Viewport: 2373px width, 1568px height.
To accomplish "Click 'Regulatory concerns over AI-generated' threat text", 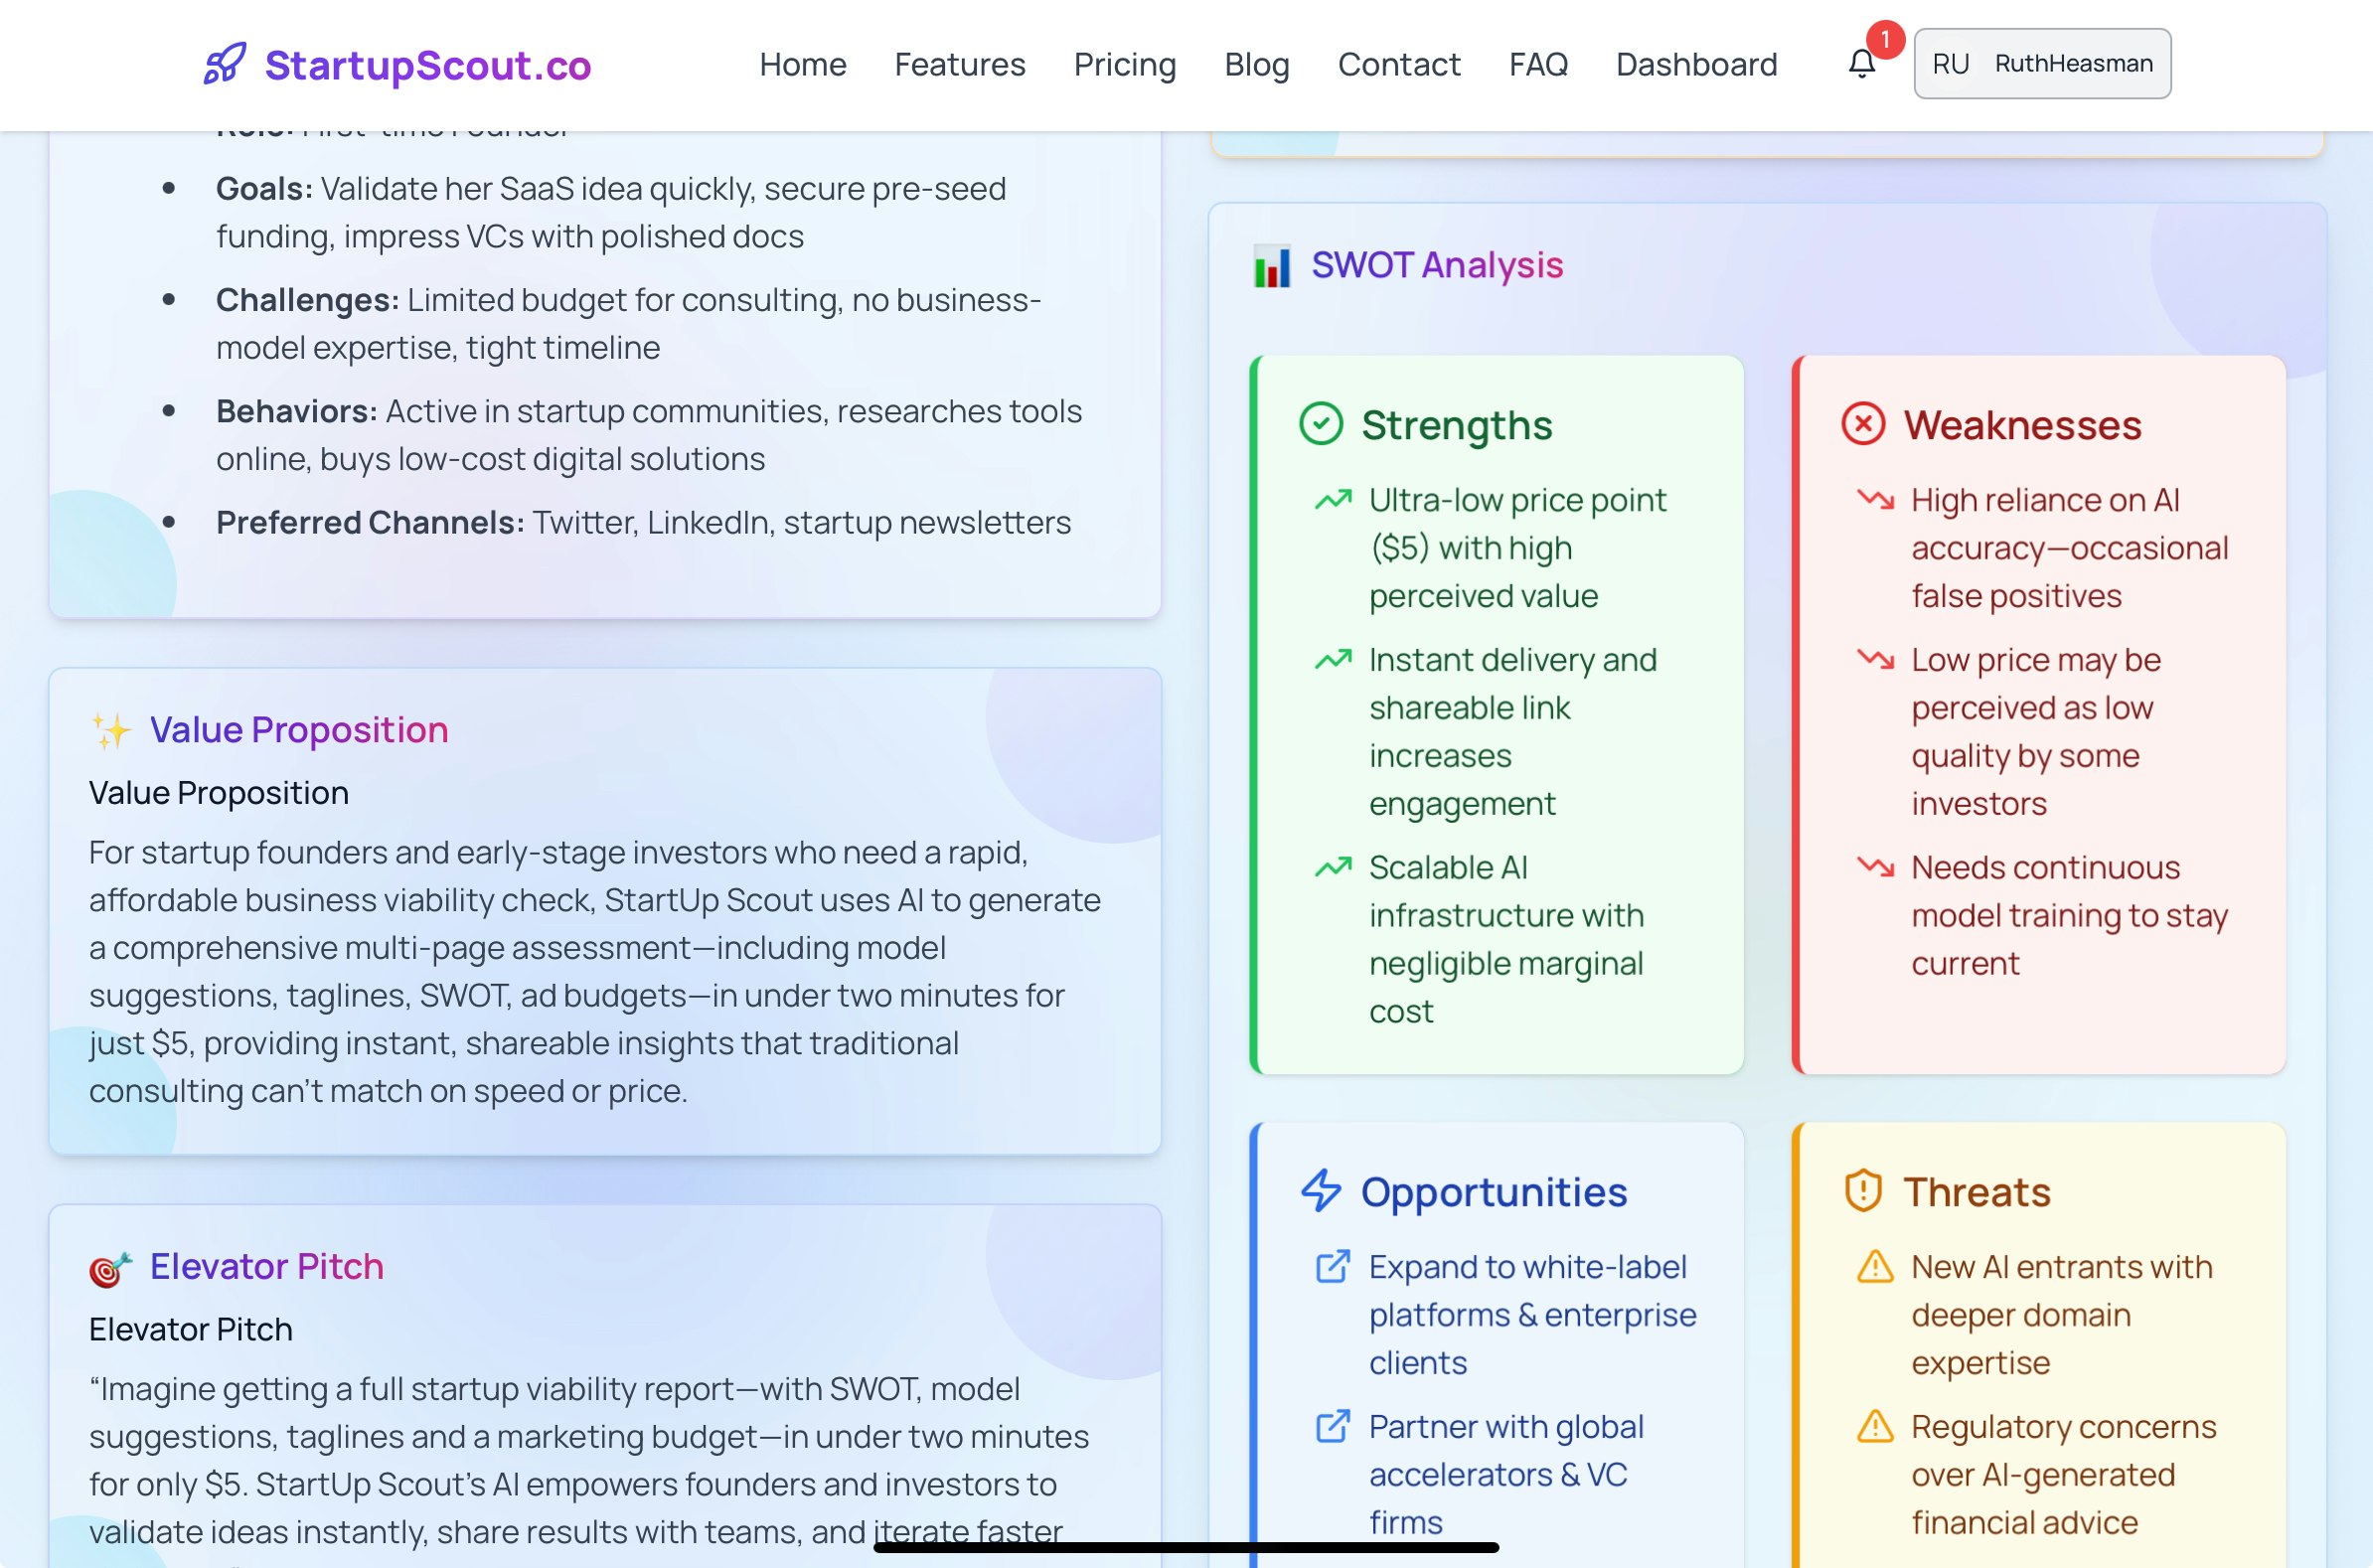I will 2063,1474.
